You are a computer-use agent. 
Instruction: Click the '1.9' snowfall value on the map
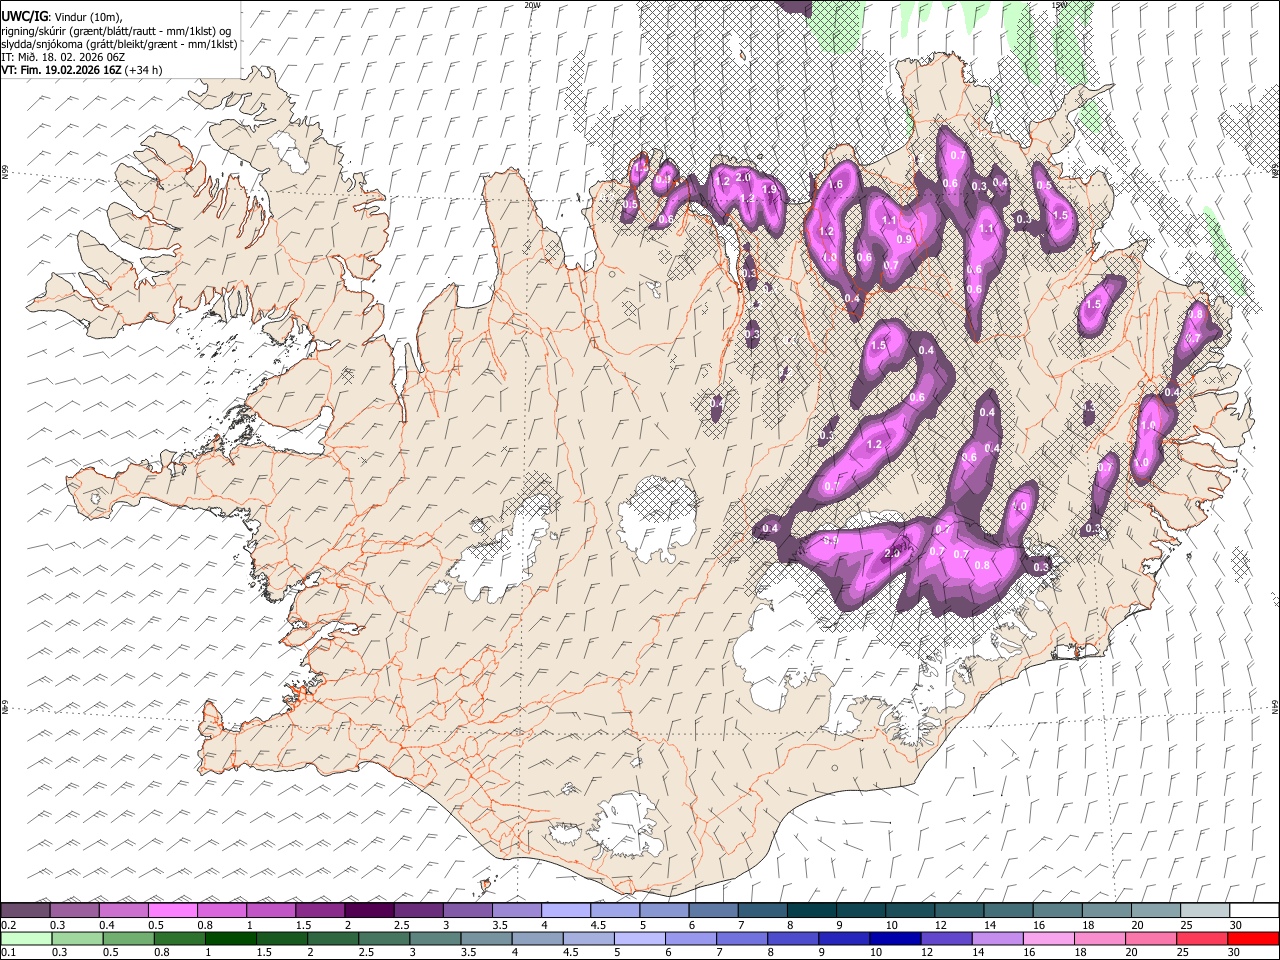pos(769,189)
